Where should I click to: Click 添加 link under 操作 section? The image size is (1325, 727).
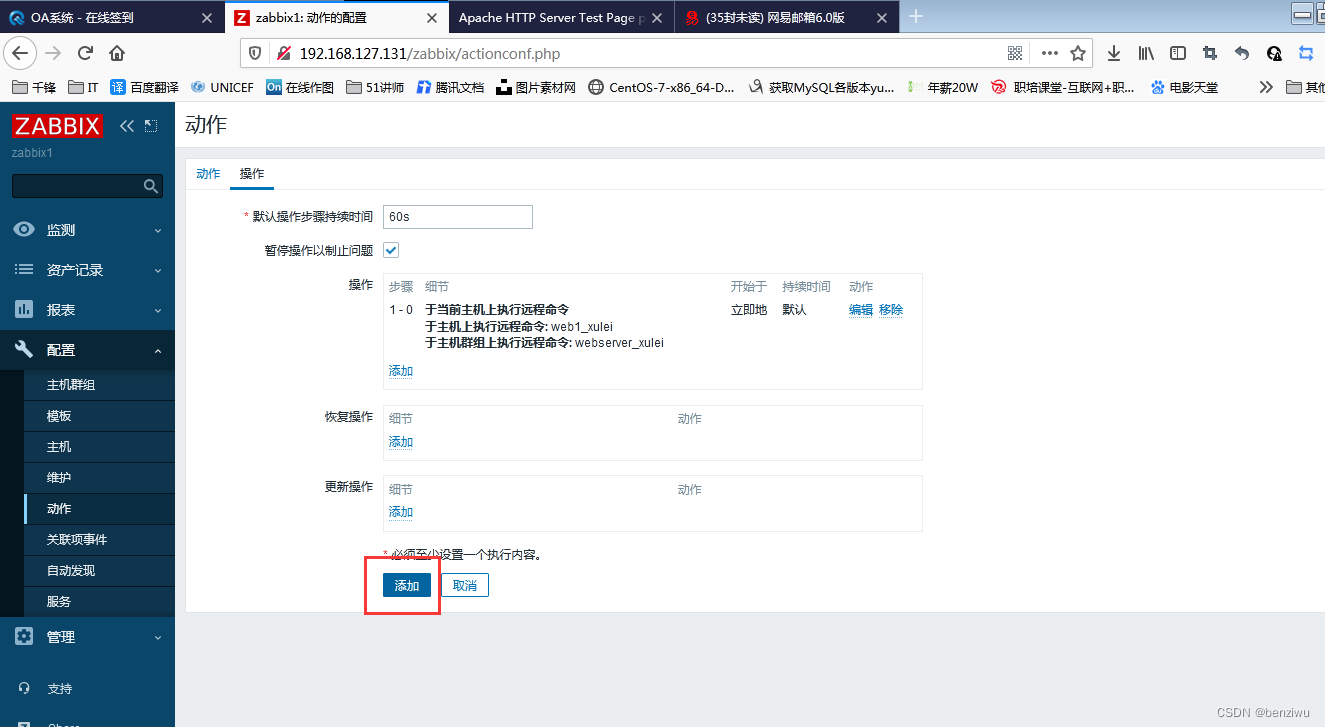[401, 371]
